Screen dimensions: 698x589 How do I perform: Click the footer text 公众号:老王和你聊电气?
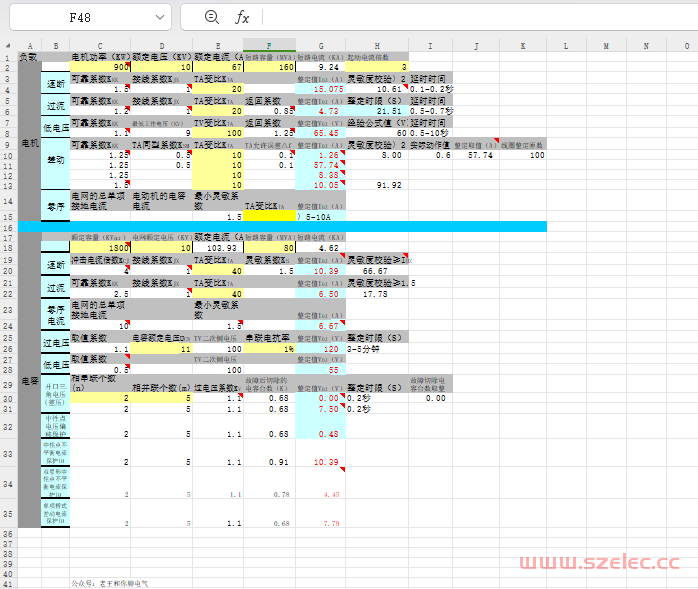(110, 583)
